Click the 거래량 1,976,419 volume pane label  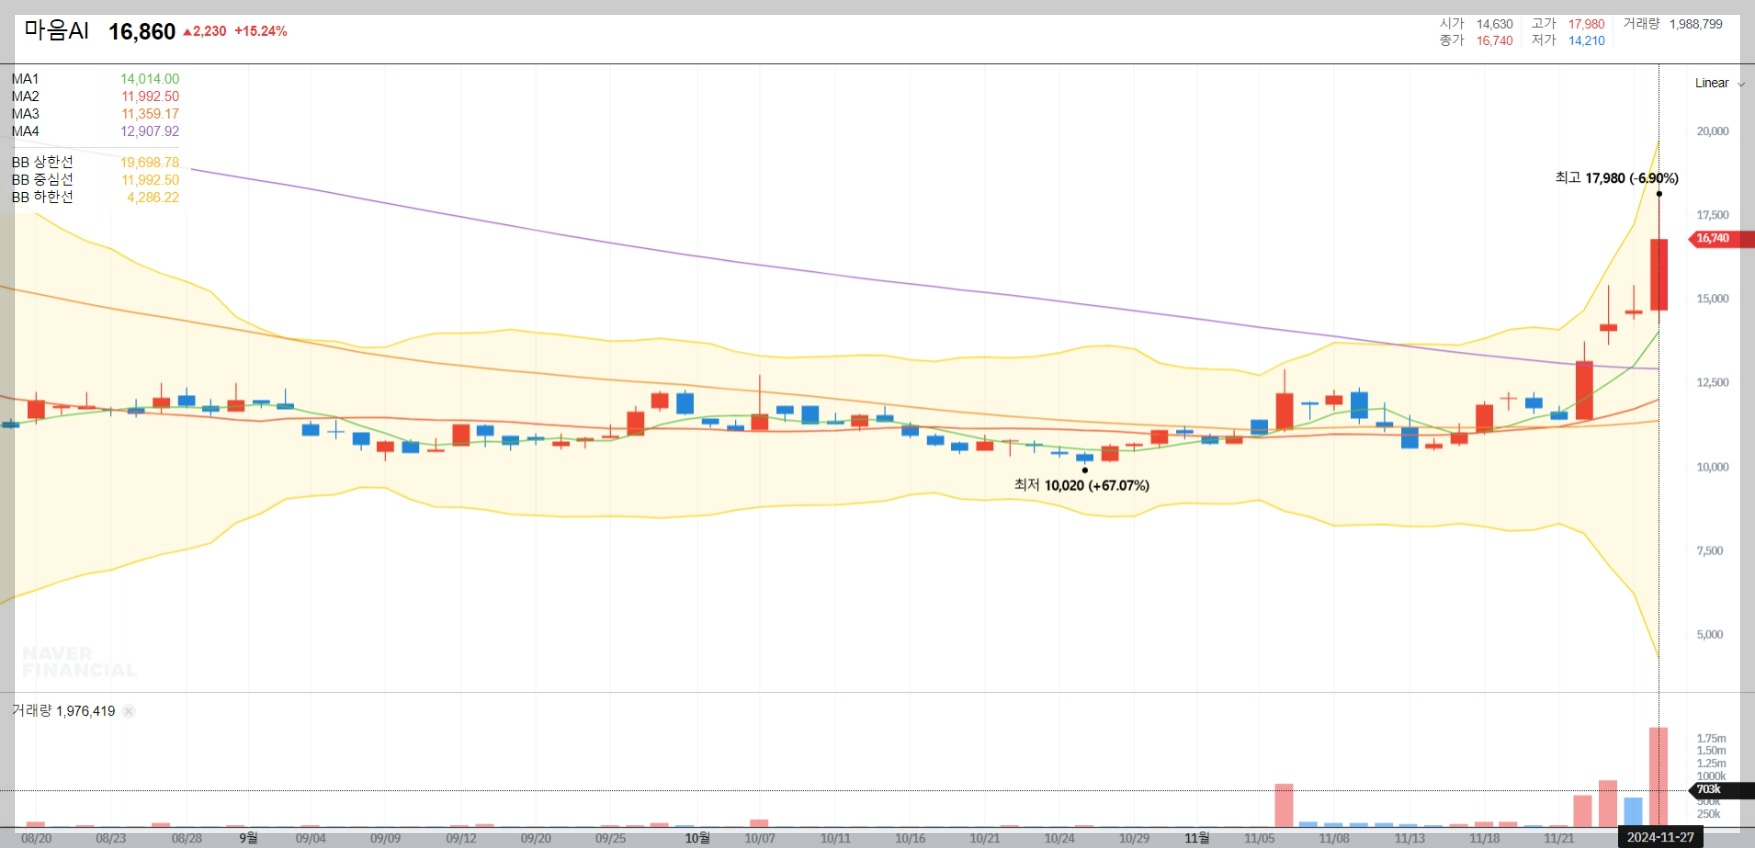63,711
